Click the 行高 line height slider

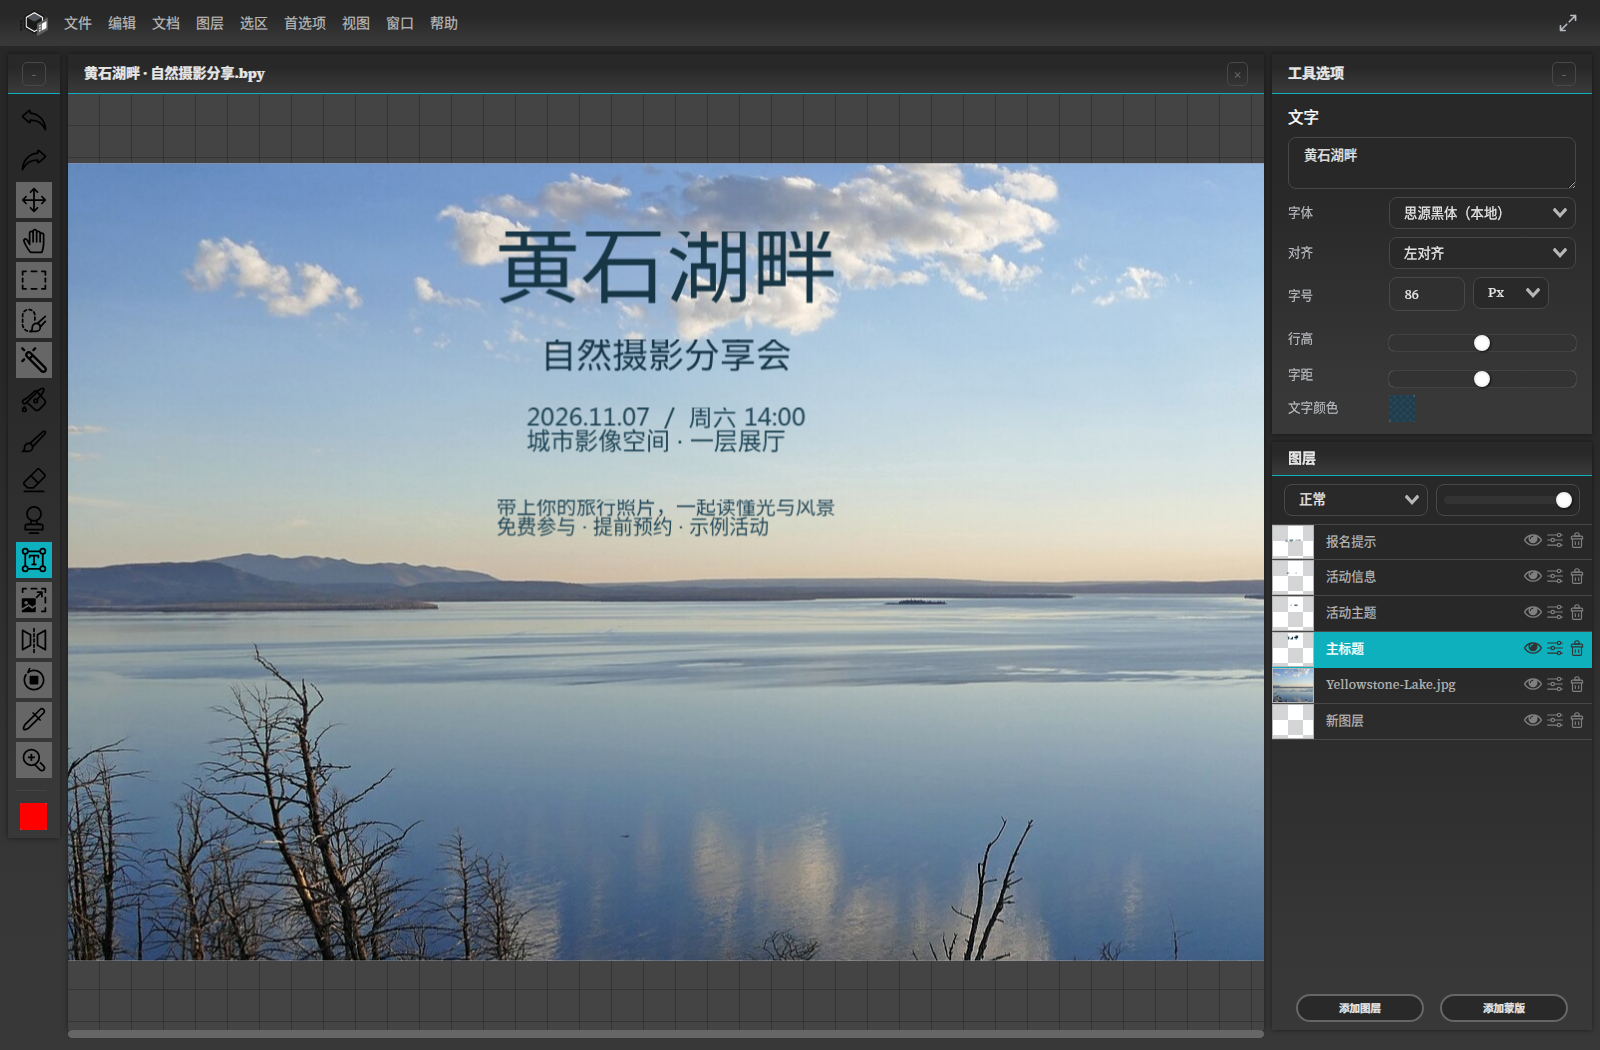[x=1482, y=343]
